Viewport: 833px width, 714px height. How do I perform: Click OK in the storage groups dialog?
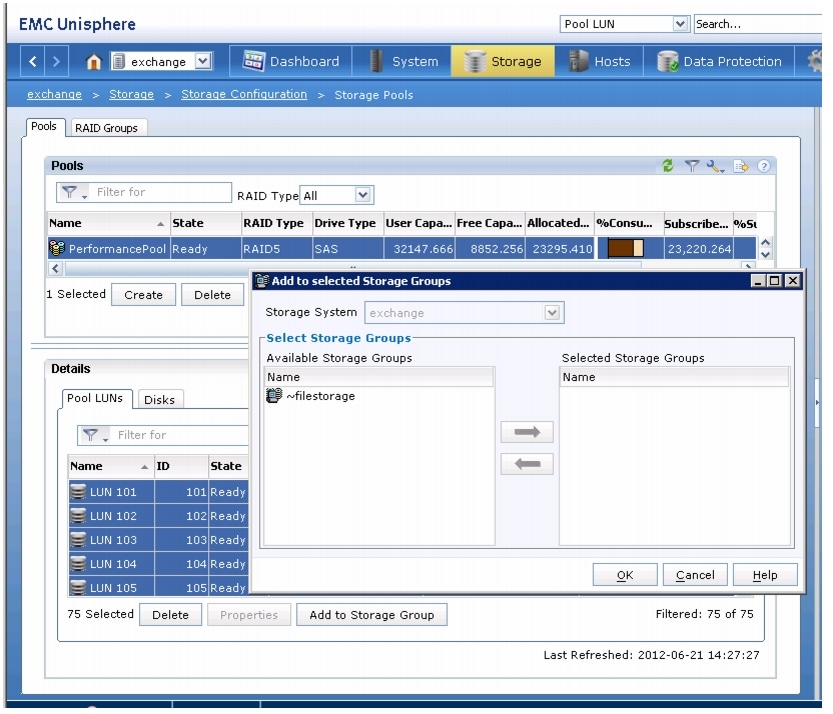[x=625, y=575]
